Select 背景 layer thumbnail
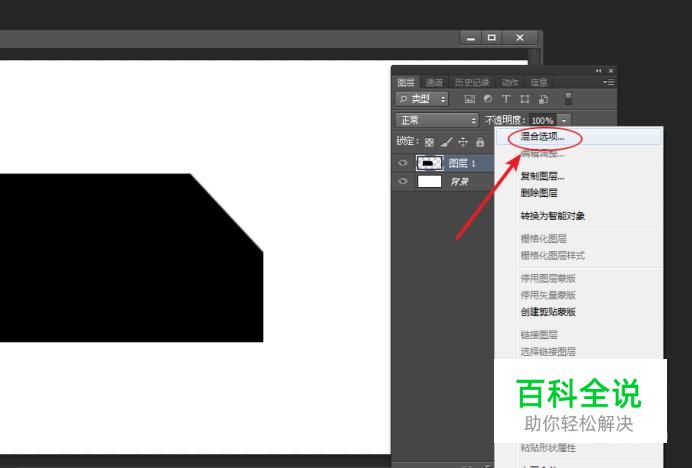This screenshot has width=692, height=468. point(429,181)
